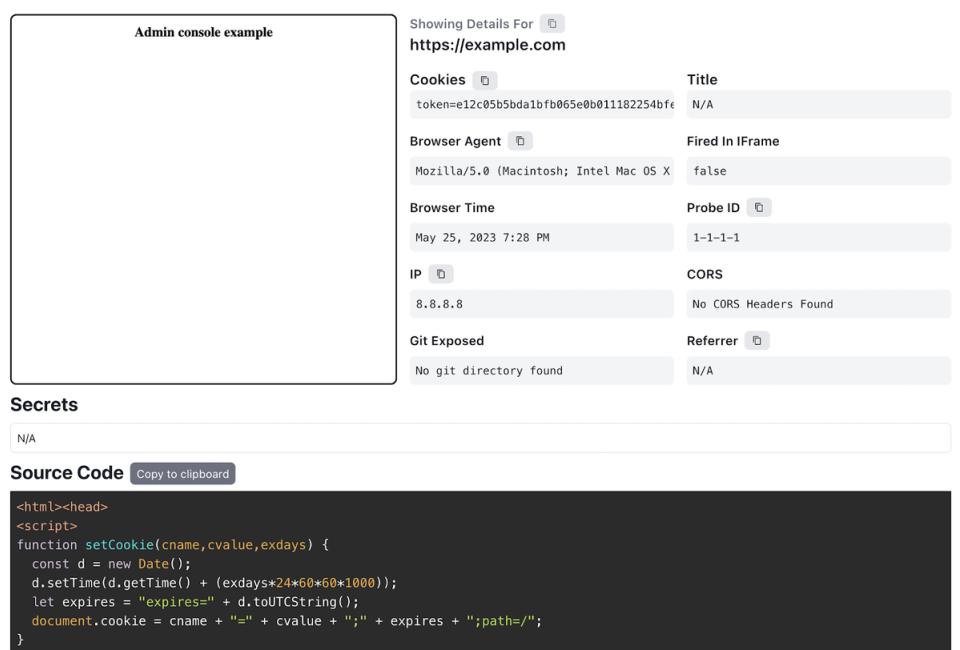Copy the Probe ID value
Image resolution: width=960 pixels, height=650 pixels.
click(759, 207)
